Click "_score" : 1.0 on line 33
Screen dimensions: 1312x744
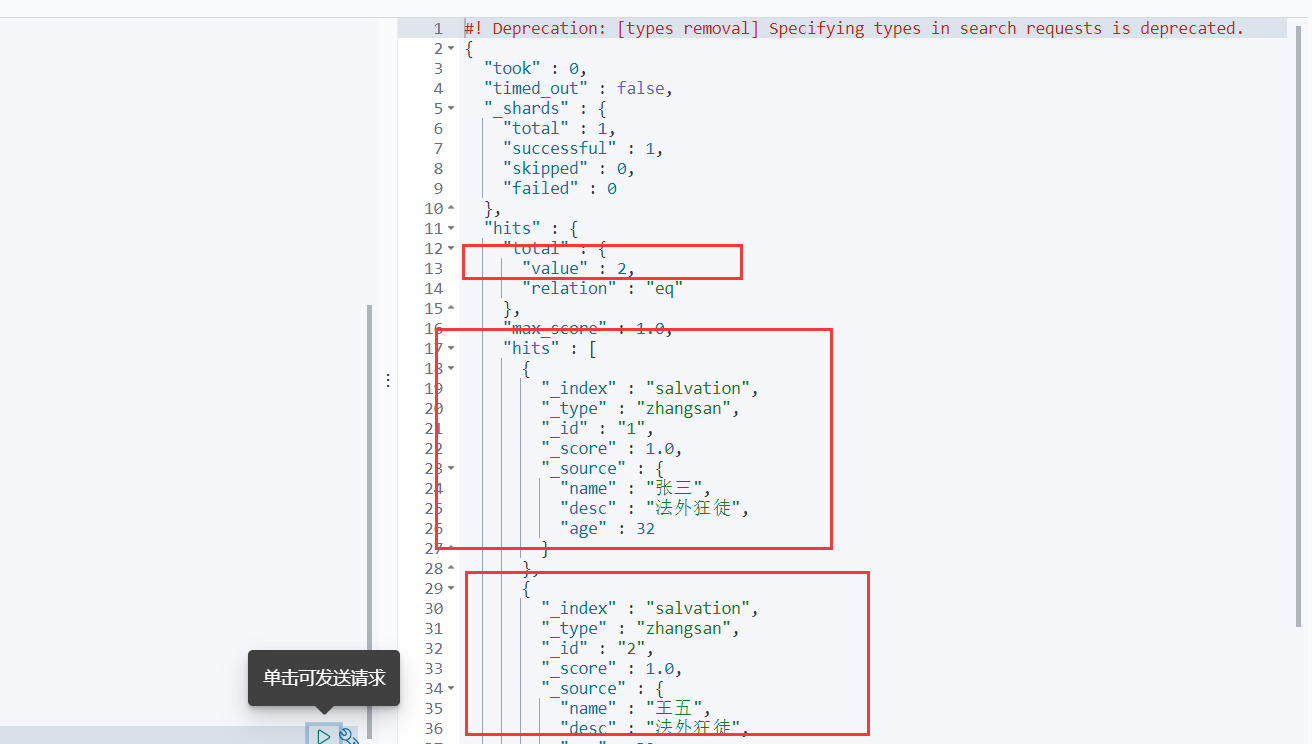pyautogui.click(x=612, y=668)
